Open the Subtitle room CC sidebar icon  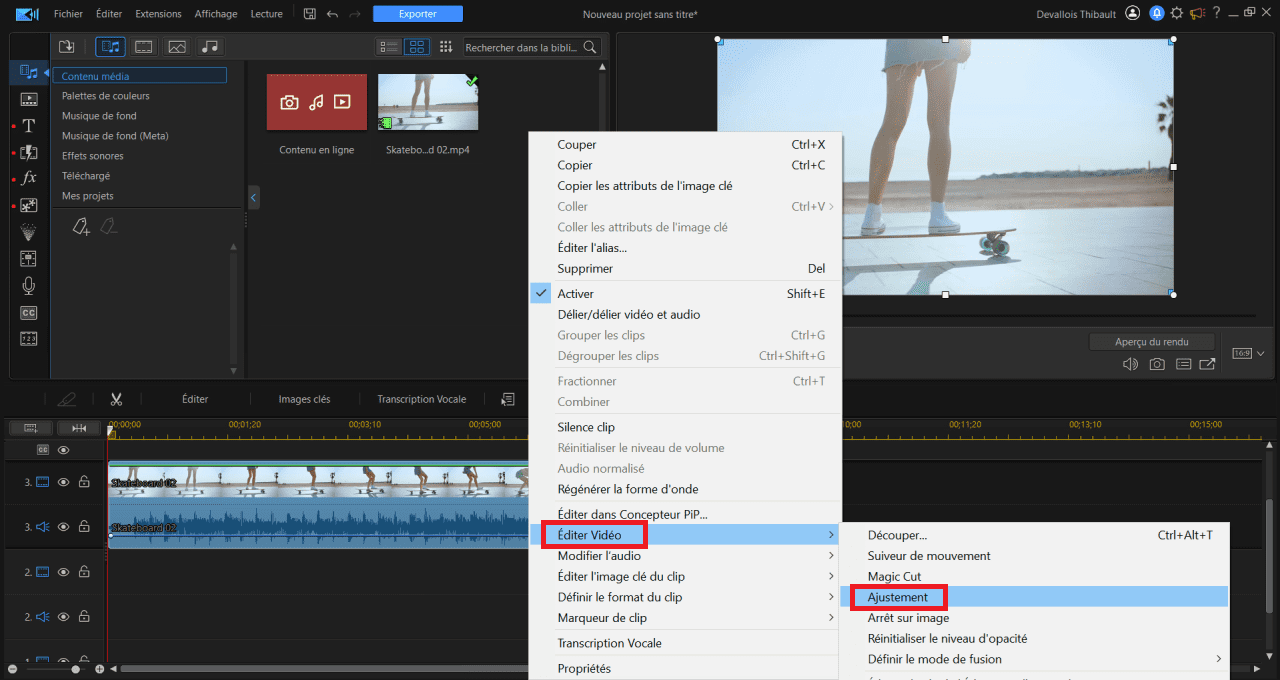point(29,313)
